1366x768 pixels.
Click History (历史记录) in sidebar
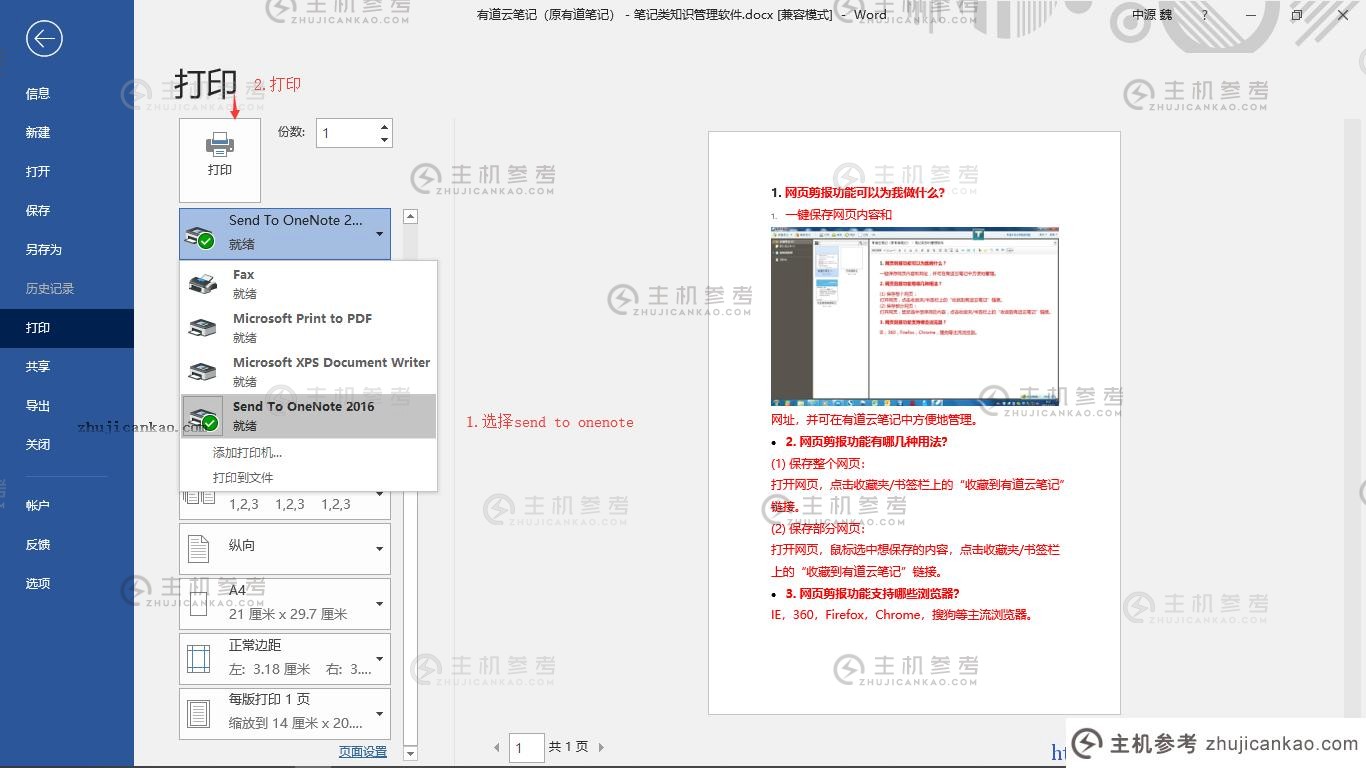pos(67,288)
